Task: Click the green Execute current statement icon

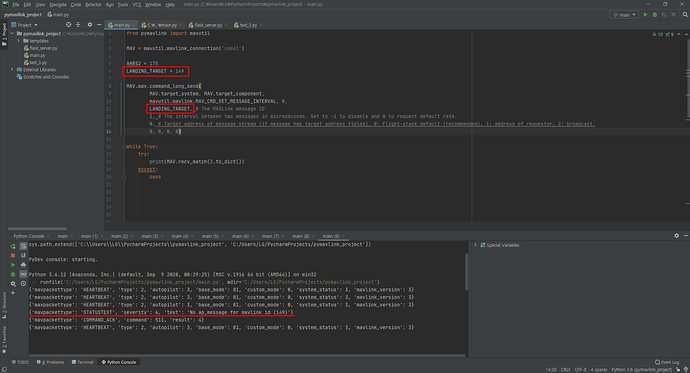Action: click(x=12, y=265)
